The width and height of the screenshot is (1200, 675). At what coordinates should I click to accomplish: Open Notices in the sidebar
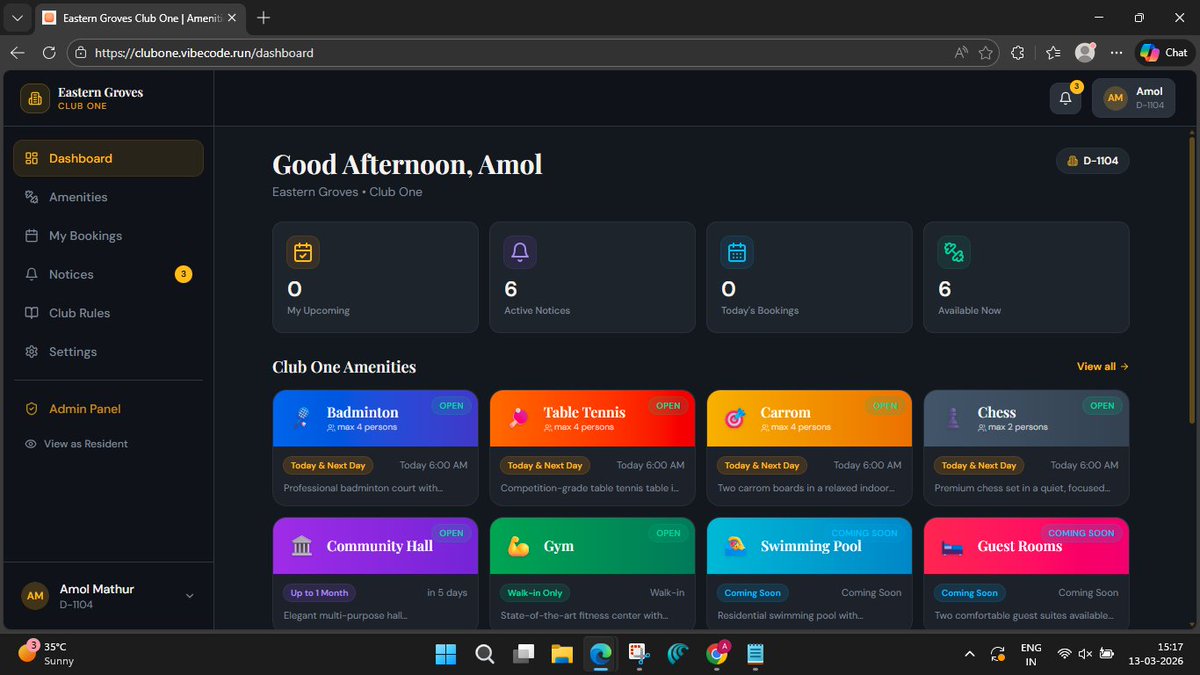click(x=108, y=274)
